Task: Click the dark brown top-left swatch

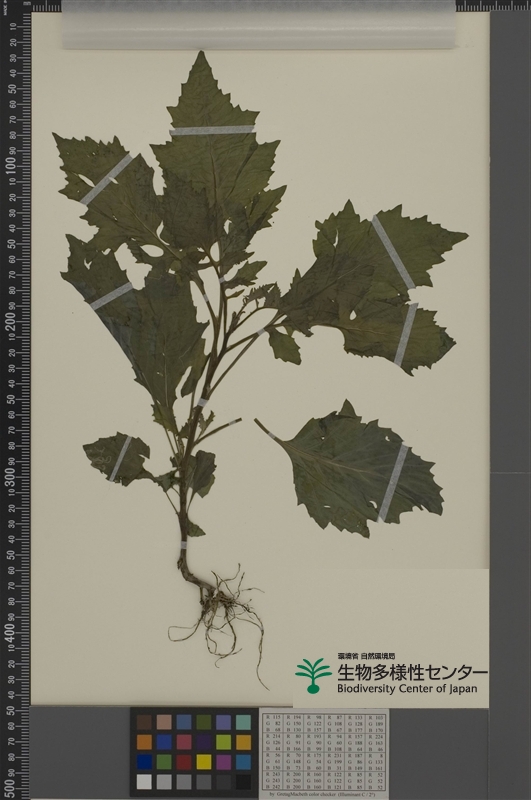Action: point(144,722)
